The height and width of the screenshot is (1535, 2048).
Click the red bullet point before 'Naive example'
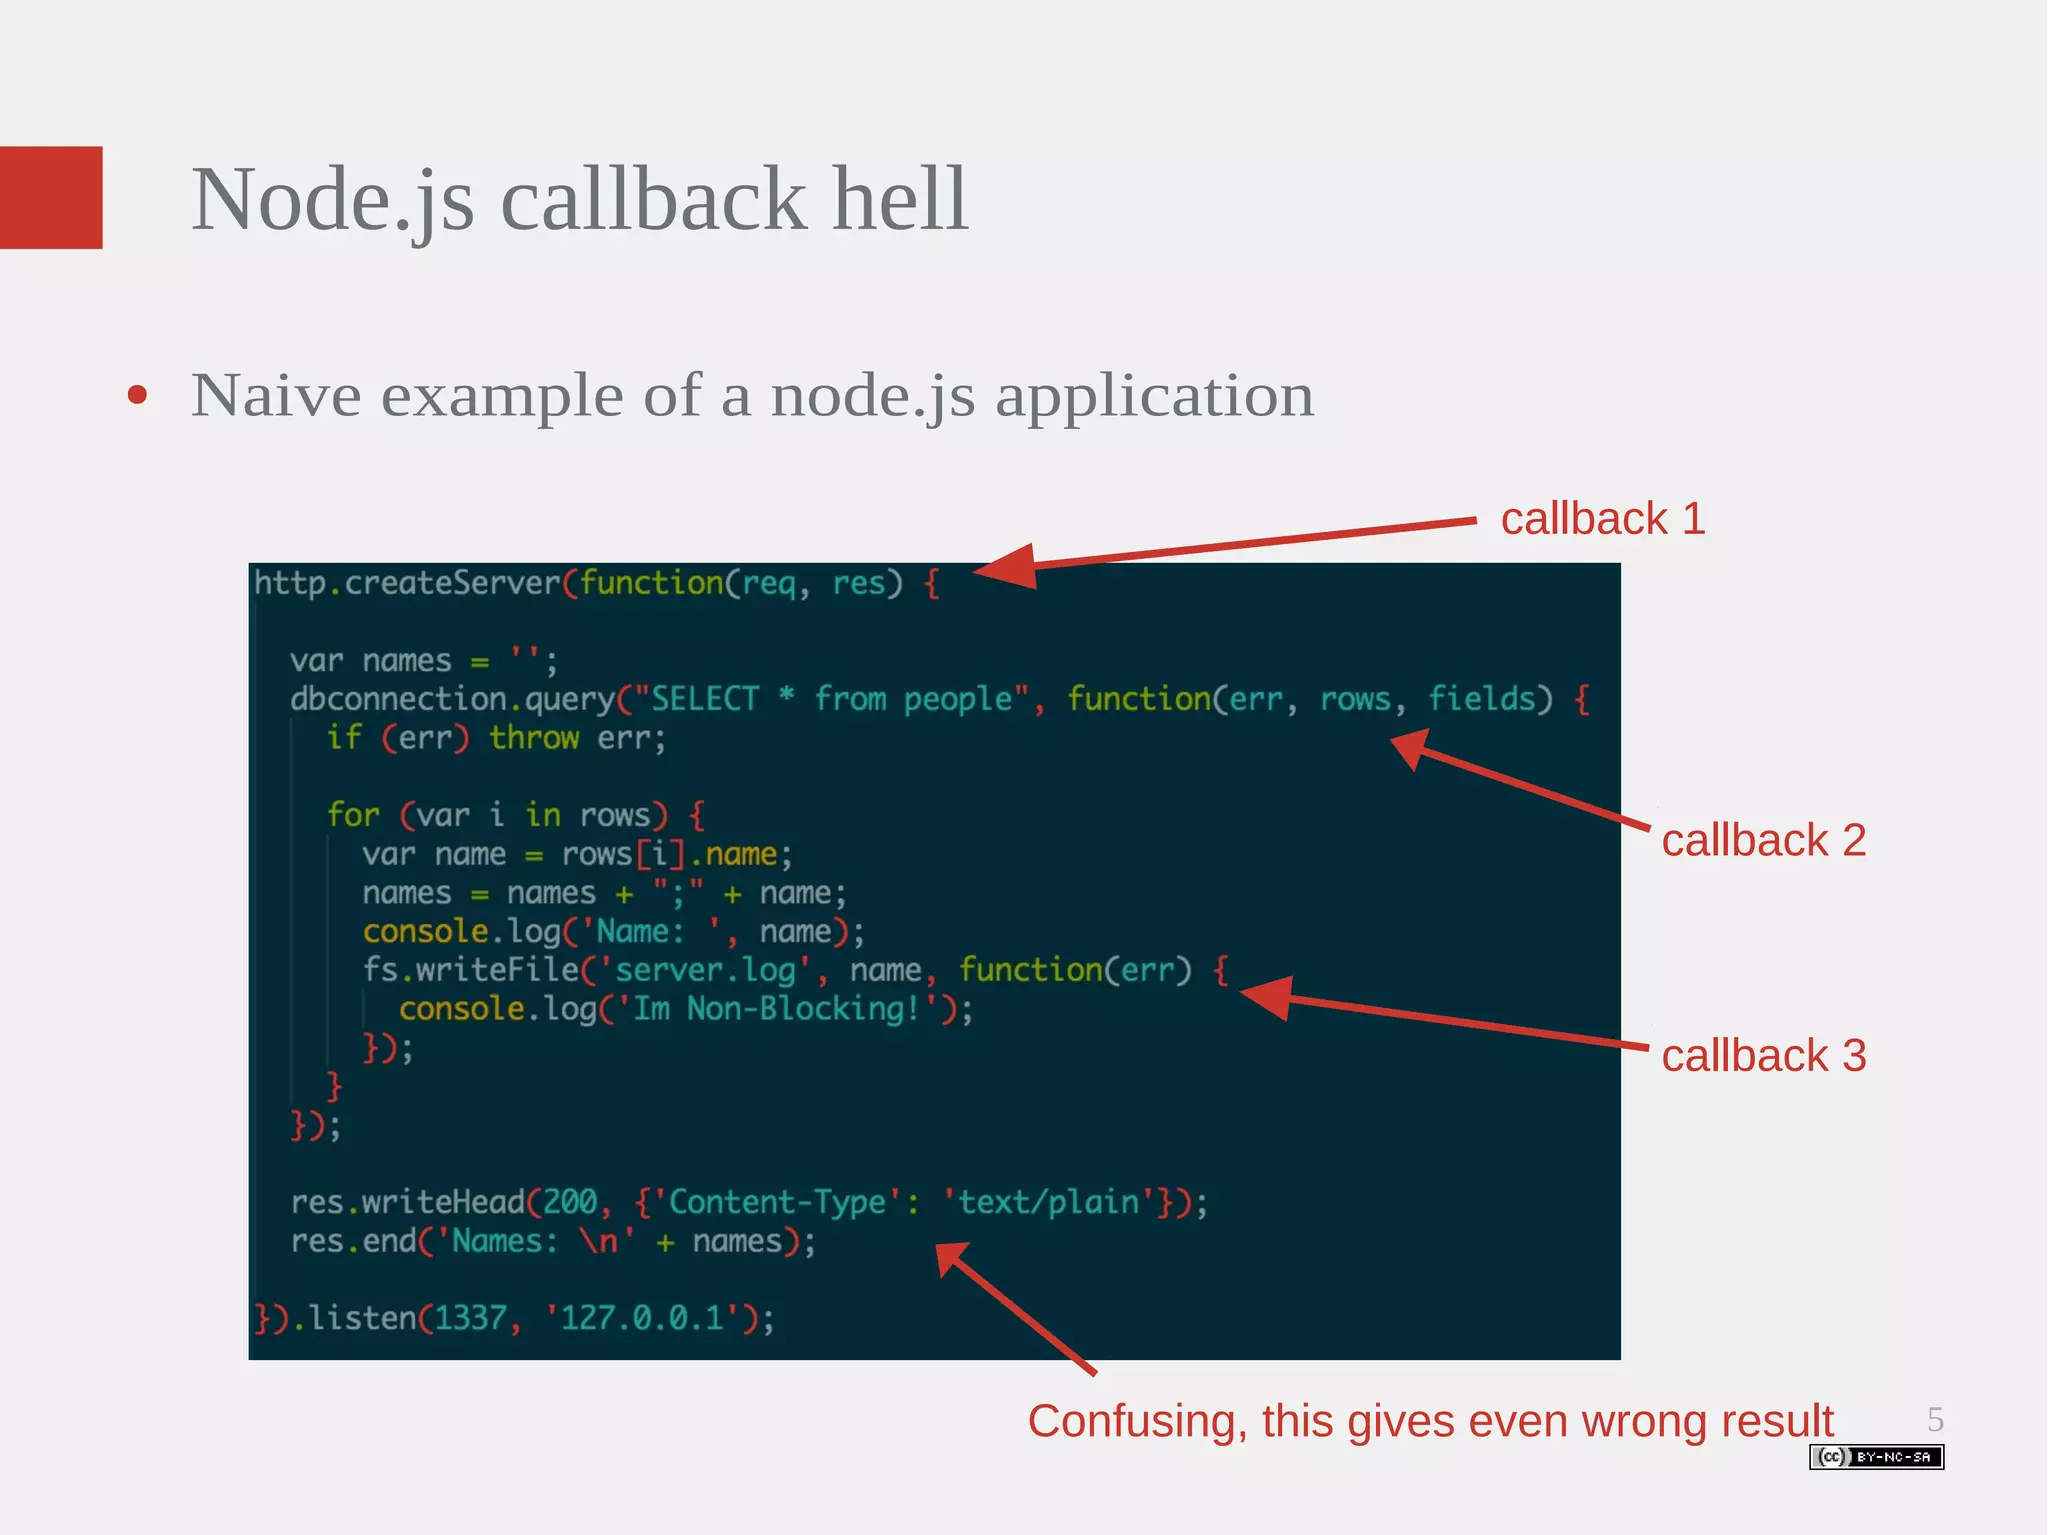coord(138,396)
